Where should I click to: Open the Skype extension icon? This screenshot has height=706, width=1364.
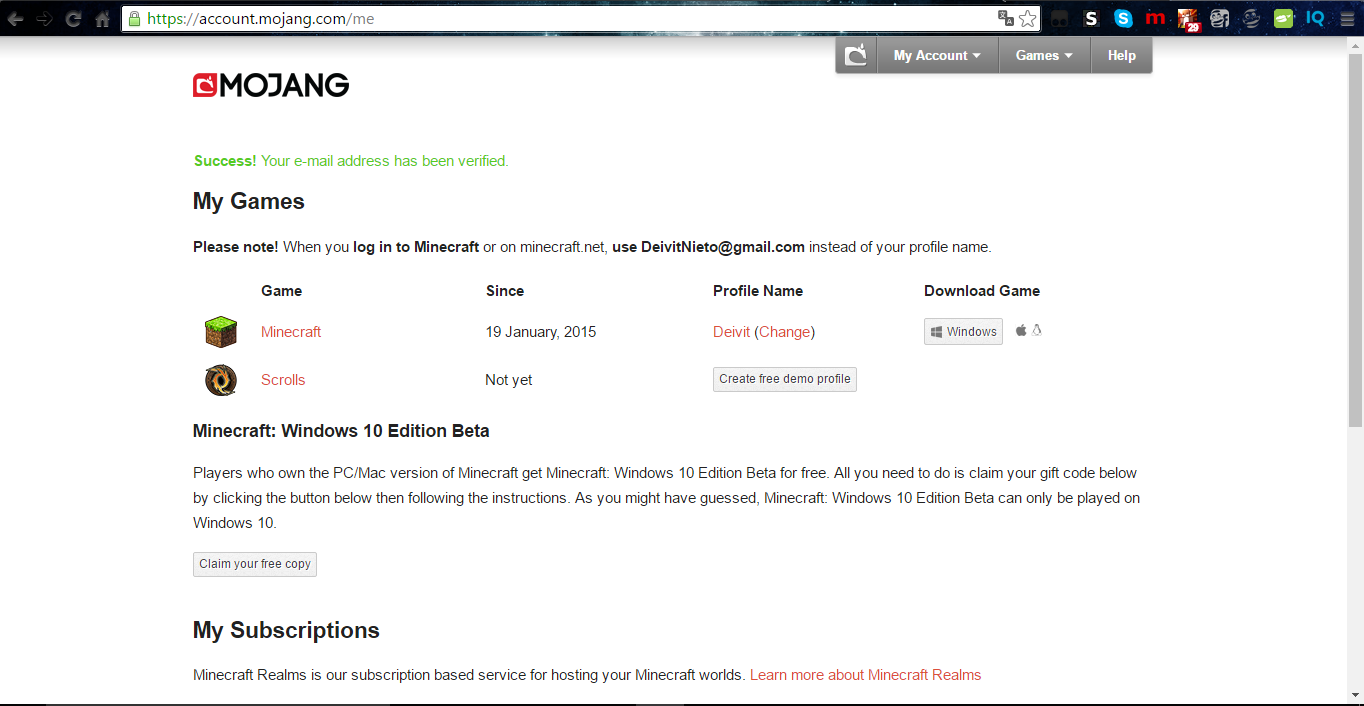tap(1123, 18)
